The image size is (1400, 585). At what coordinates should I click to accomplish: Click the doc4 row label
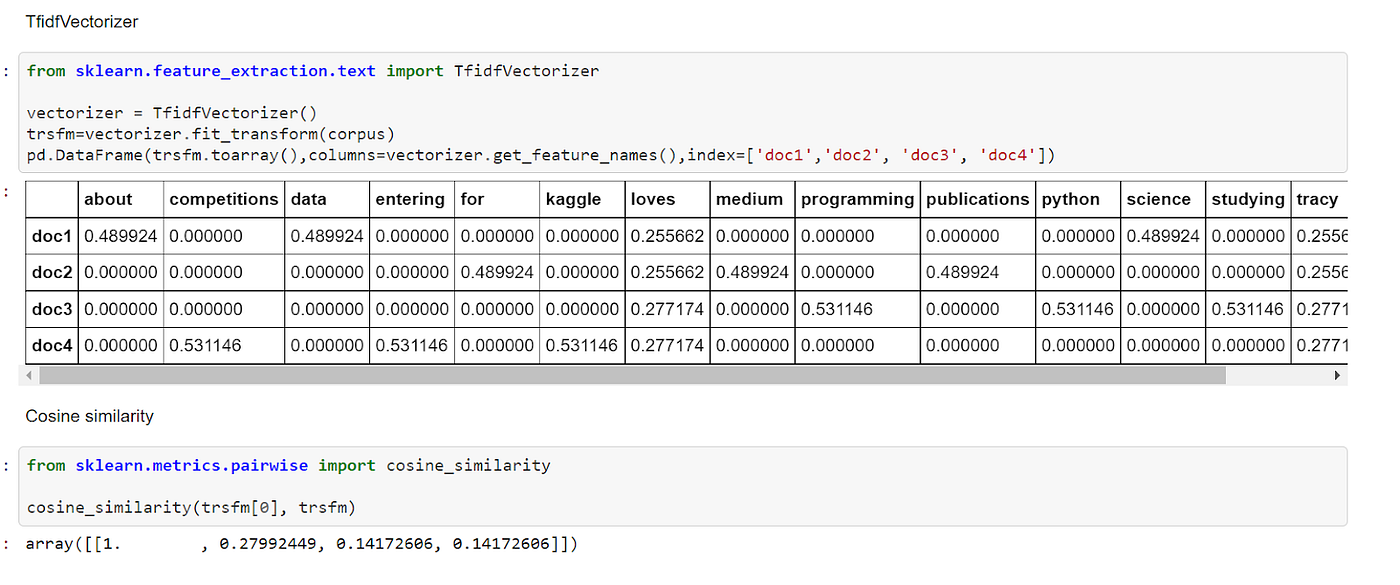pos(50,344)
